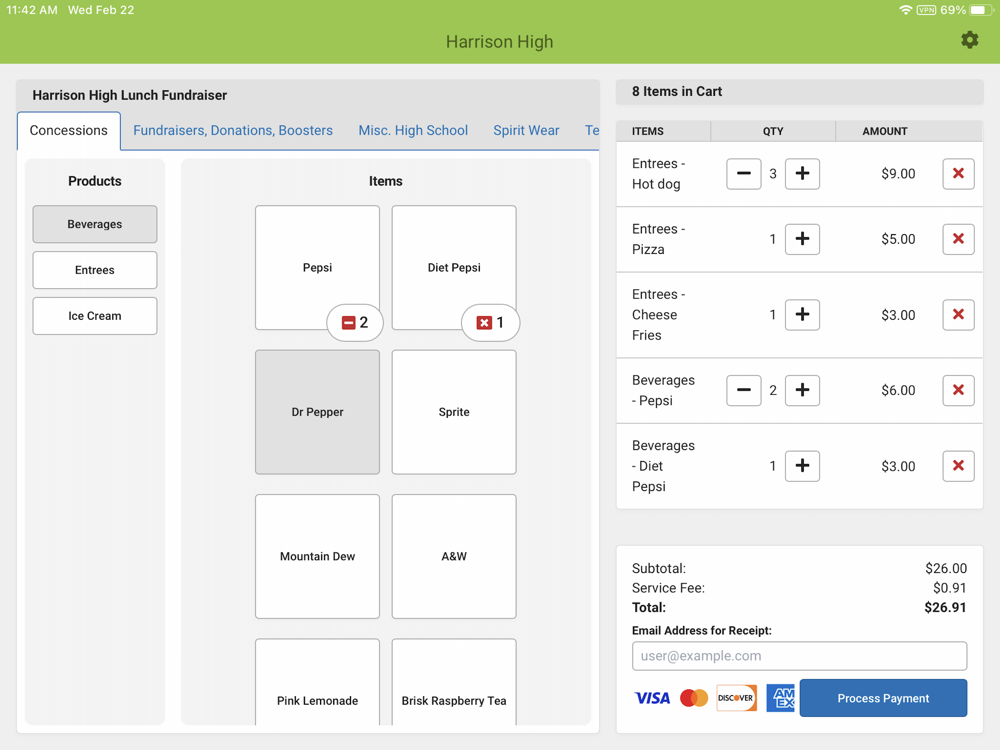This screenshot has width=1000, height=750.
Task: Add Brisk Raspberry Tea to the cart
Action: (453, 682)
